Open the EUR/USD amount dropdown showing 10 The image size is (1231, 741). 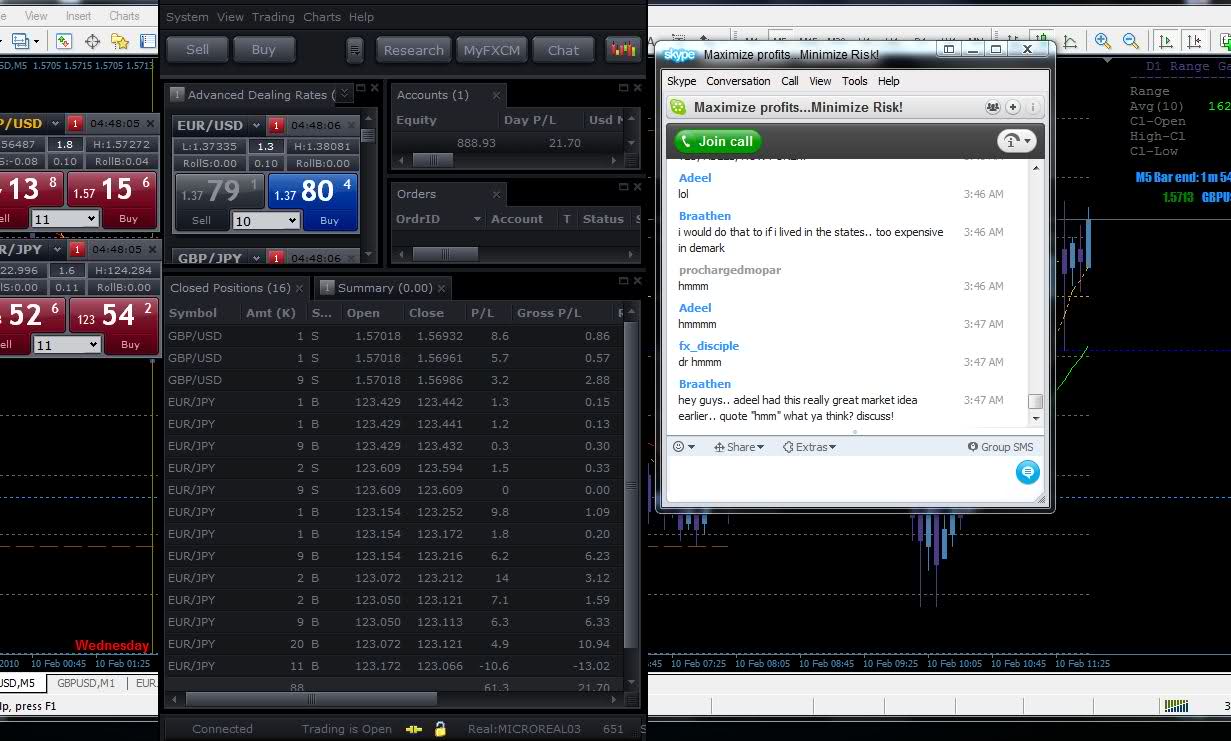point(266,220)
